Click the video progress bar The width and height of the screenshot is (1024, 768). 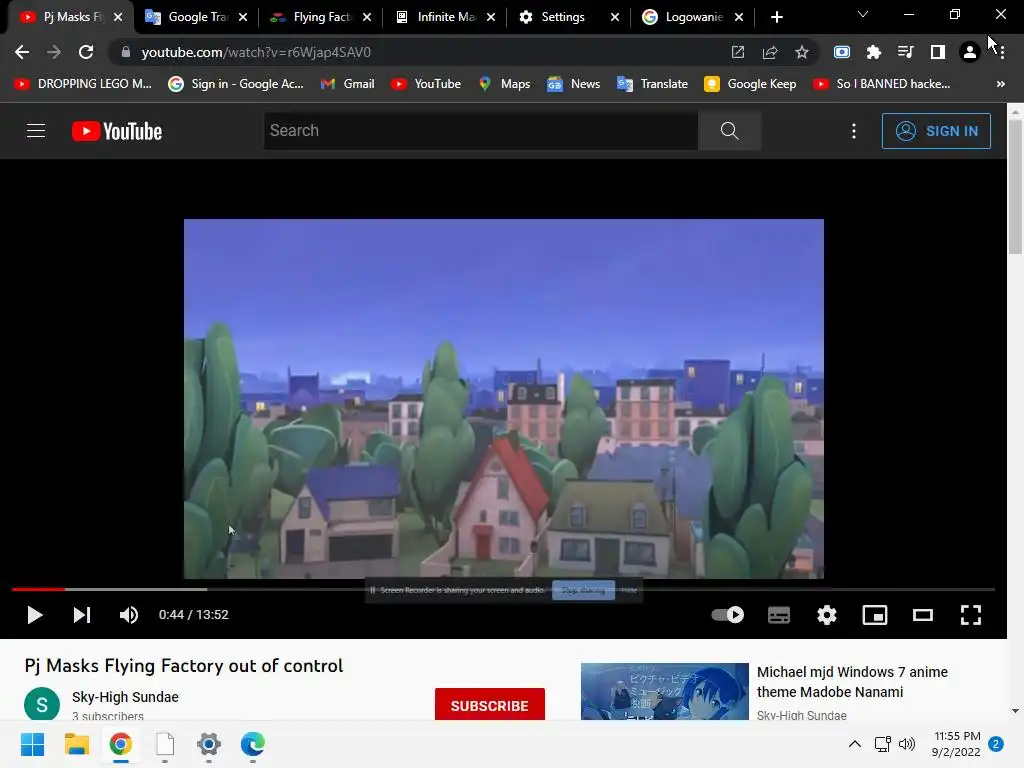pos(503,589)
